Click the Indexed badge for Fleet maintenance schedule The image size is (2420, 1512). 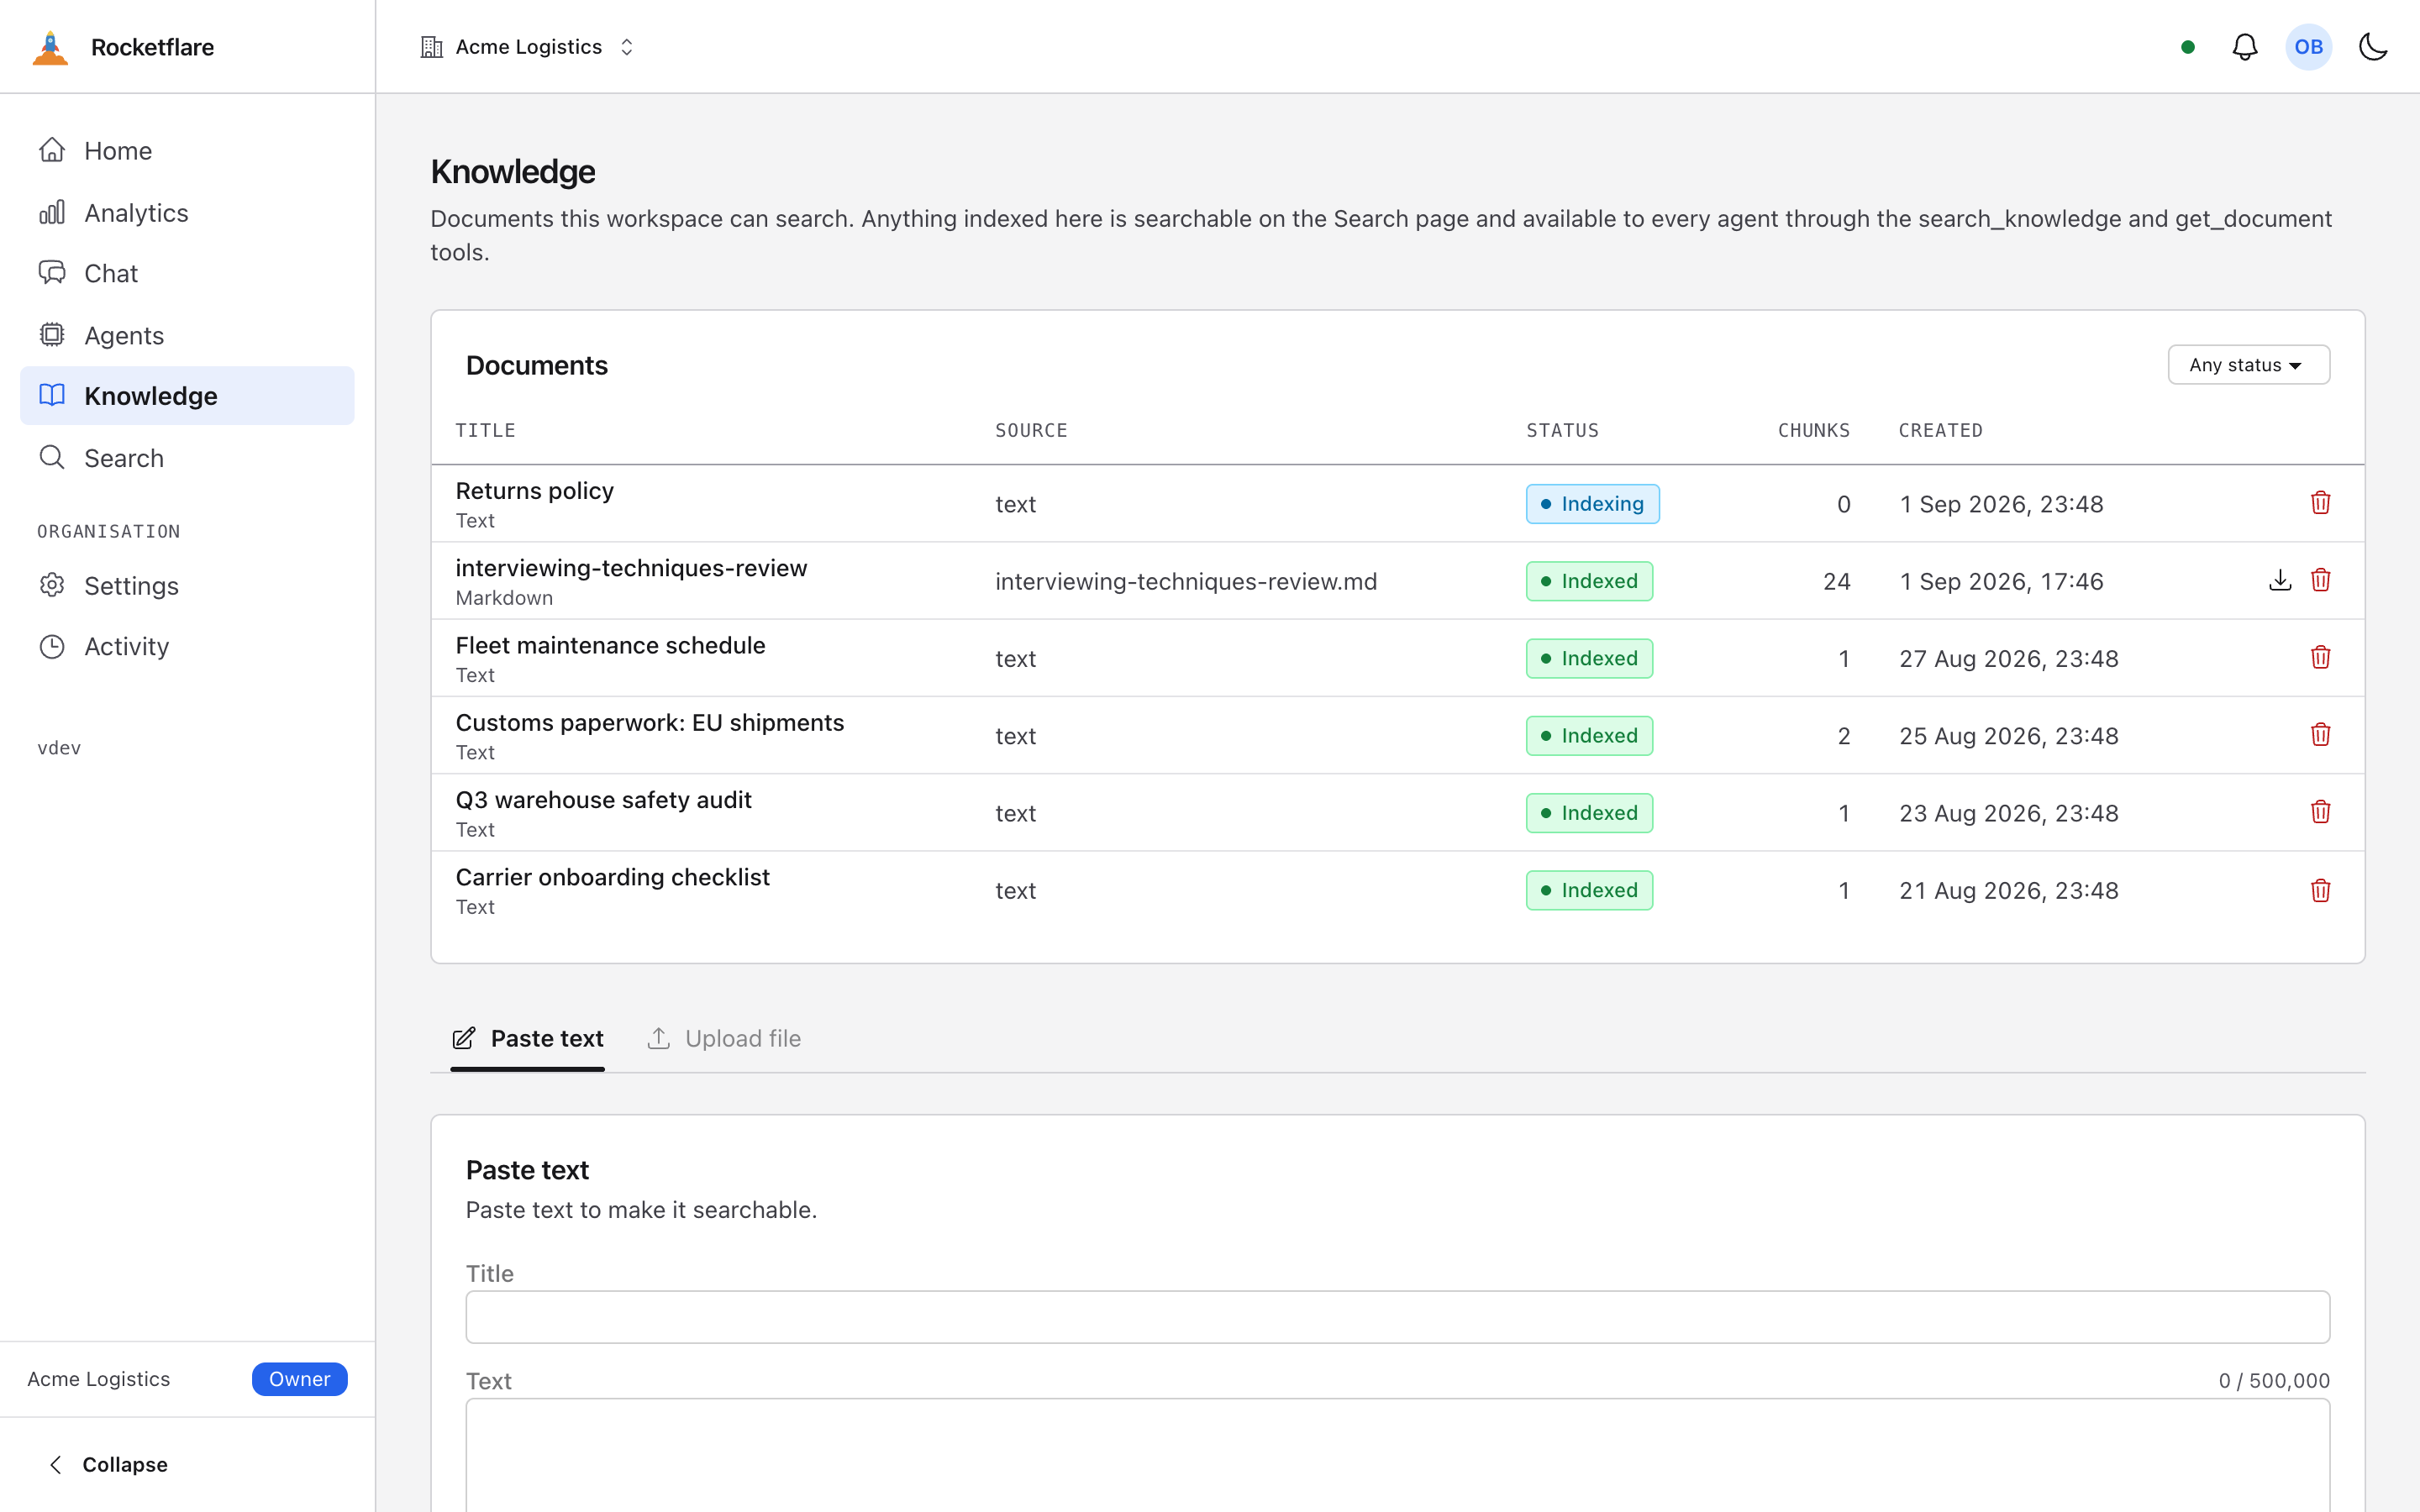pyautogui.click(x=1589, y=659)
